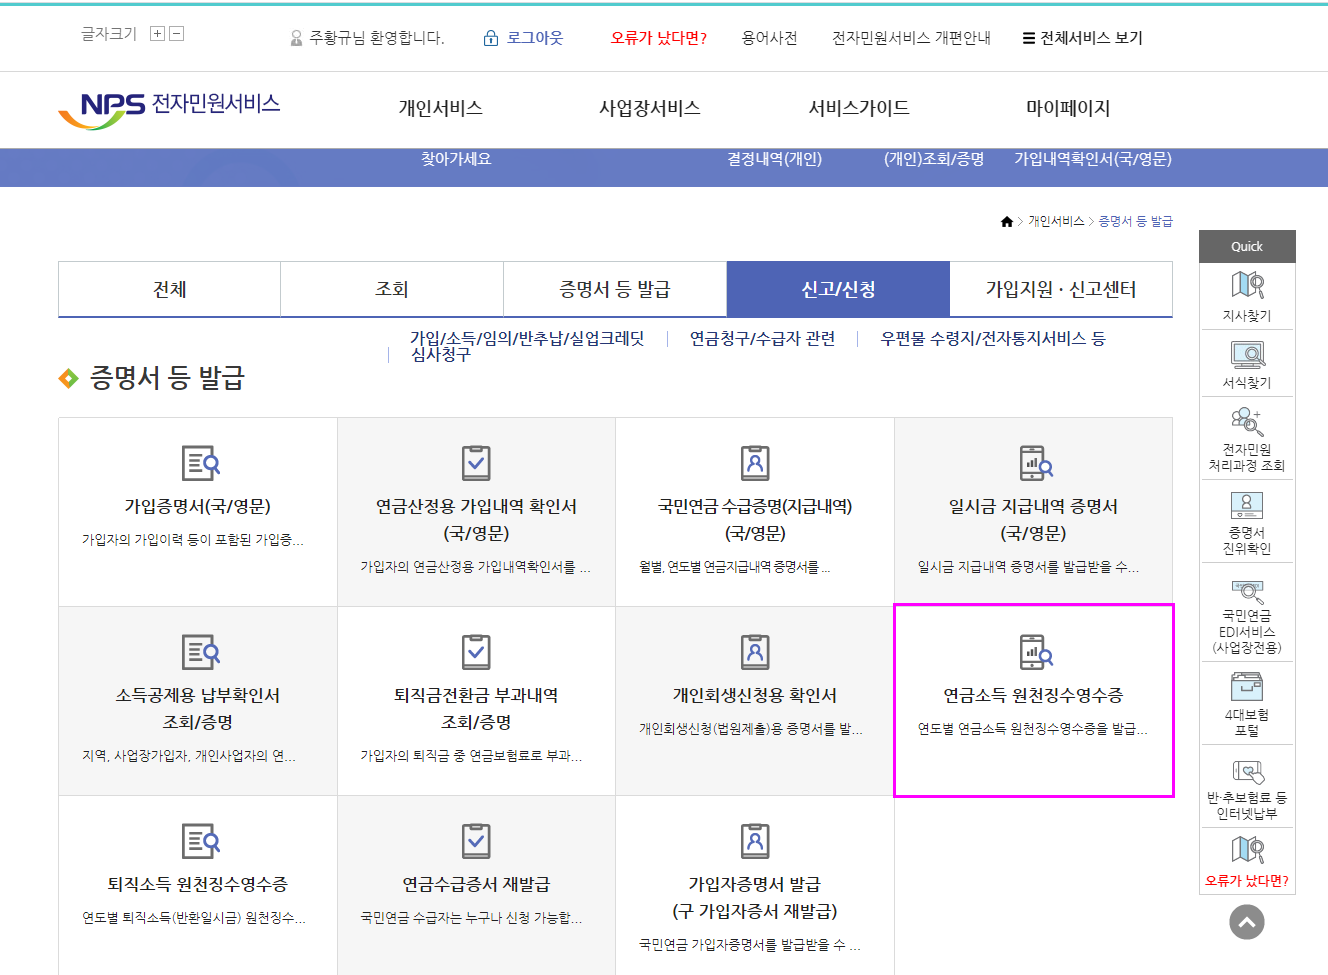
Task: Click the home icon in breadcrumb
Action: coord(1006,222)
